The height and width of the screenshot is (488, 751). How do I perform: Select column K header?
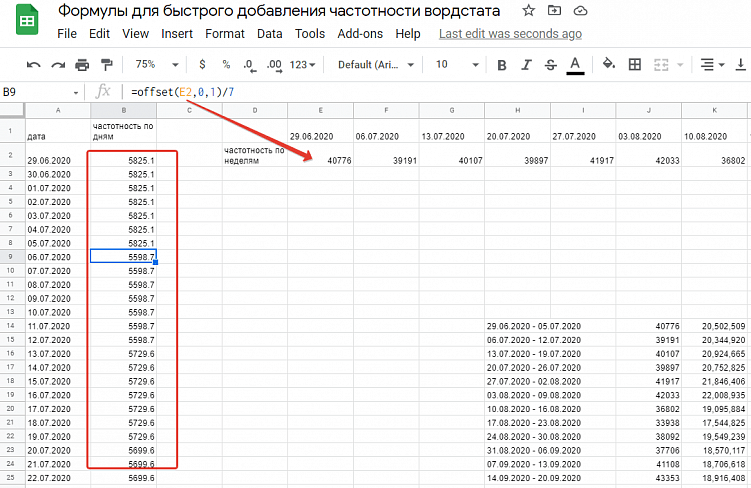click(714, 110)
